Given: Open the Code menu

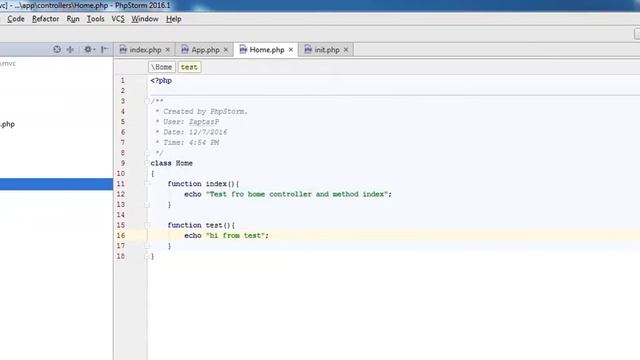Looking at the screenshot, I should coord(16,19).
